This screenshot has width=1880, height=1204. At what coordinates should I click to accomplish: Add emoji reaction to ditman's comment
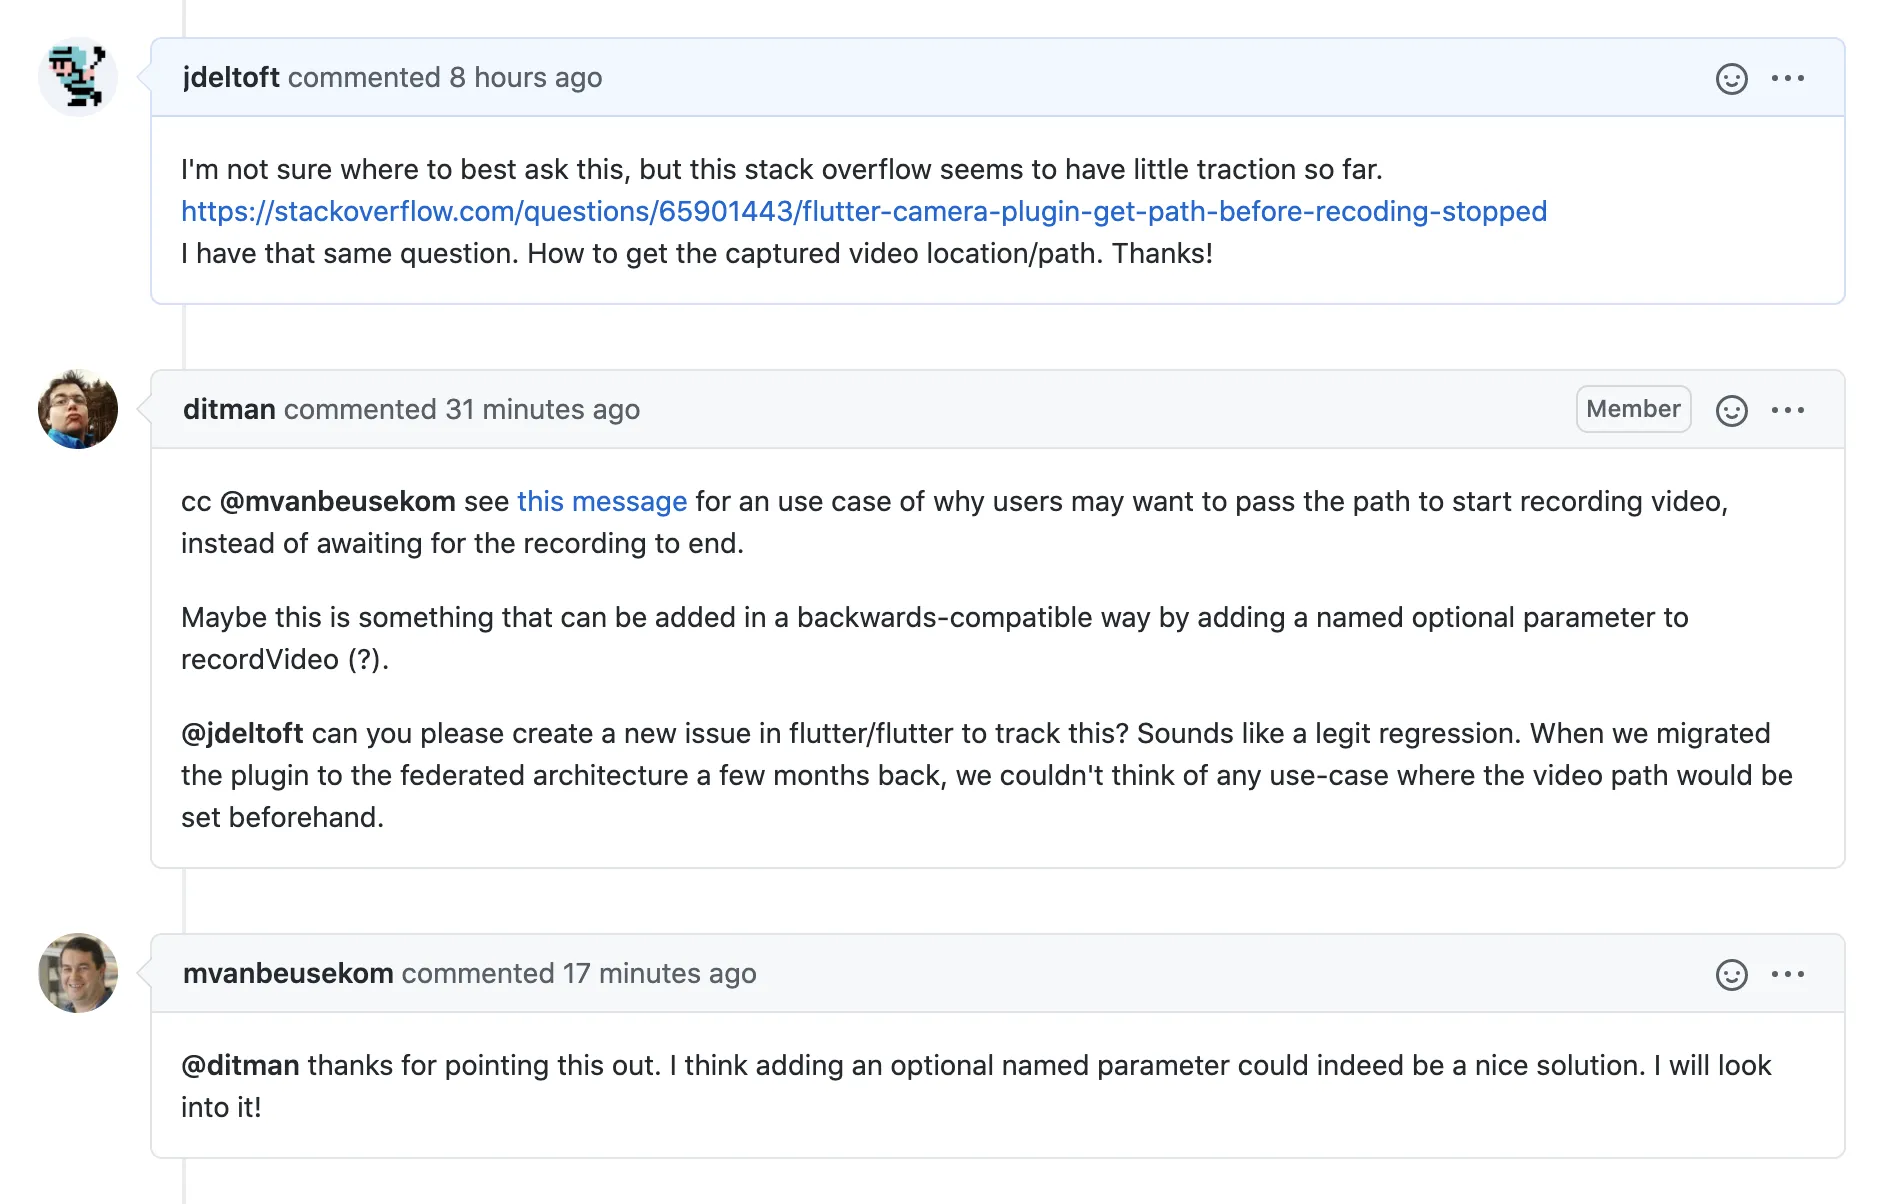pos(1731,410)
